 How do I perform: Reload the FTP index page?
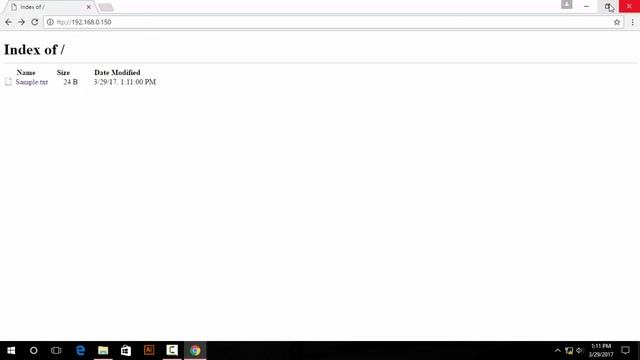point(35,22)
